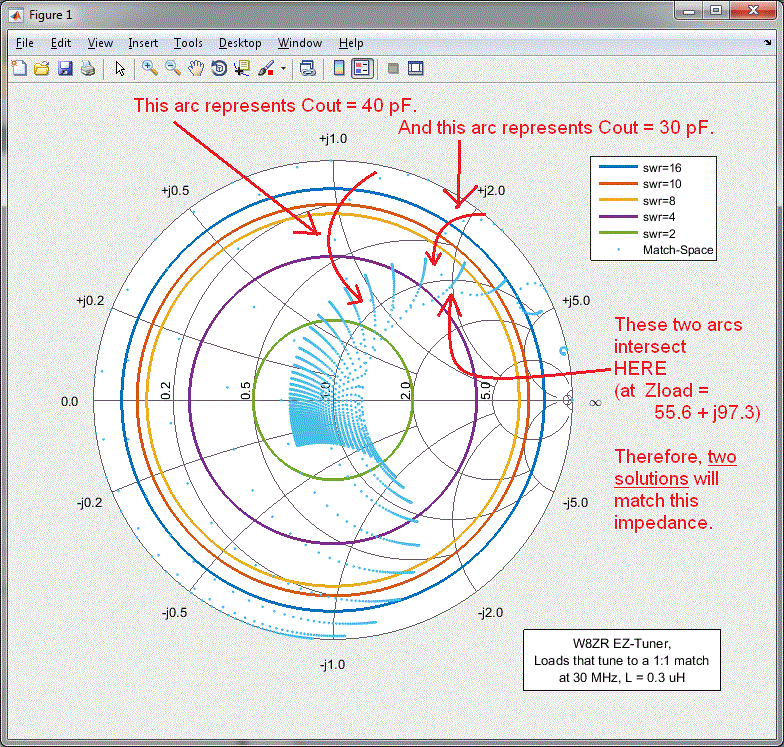Click the -j0.2 reactance label
This screenshot has height=747, width=784.
point(90,502)
